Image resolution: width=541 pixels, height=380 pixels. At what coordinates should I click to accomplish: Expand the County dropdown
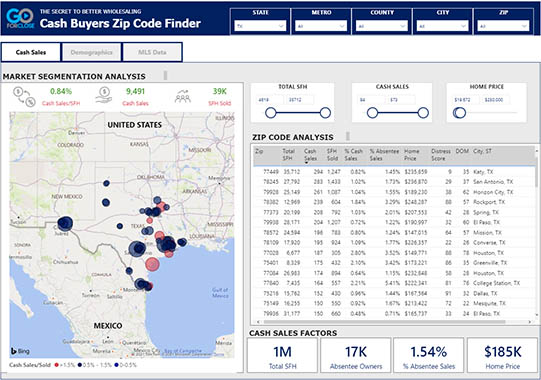click(x=382, y=26)
